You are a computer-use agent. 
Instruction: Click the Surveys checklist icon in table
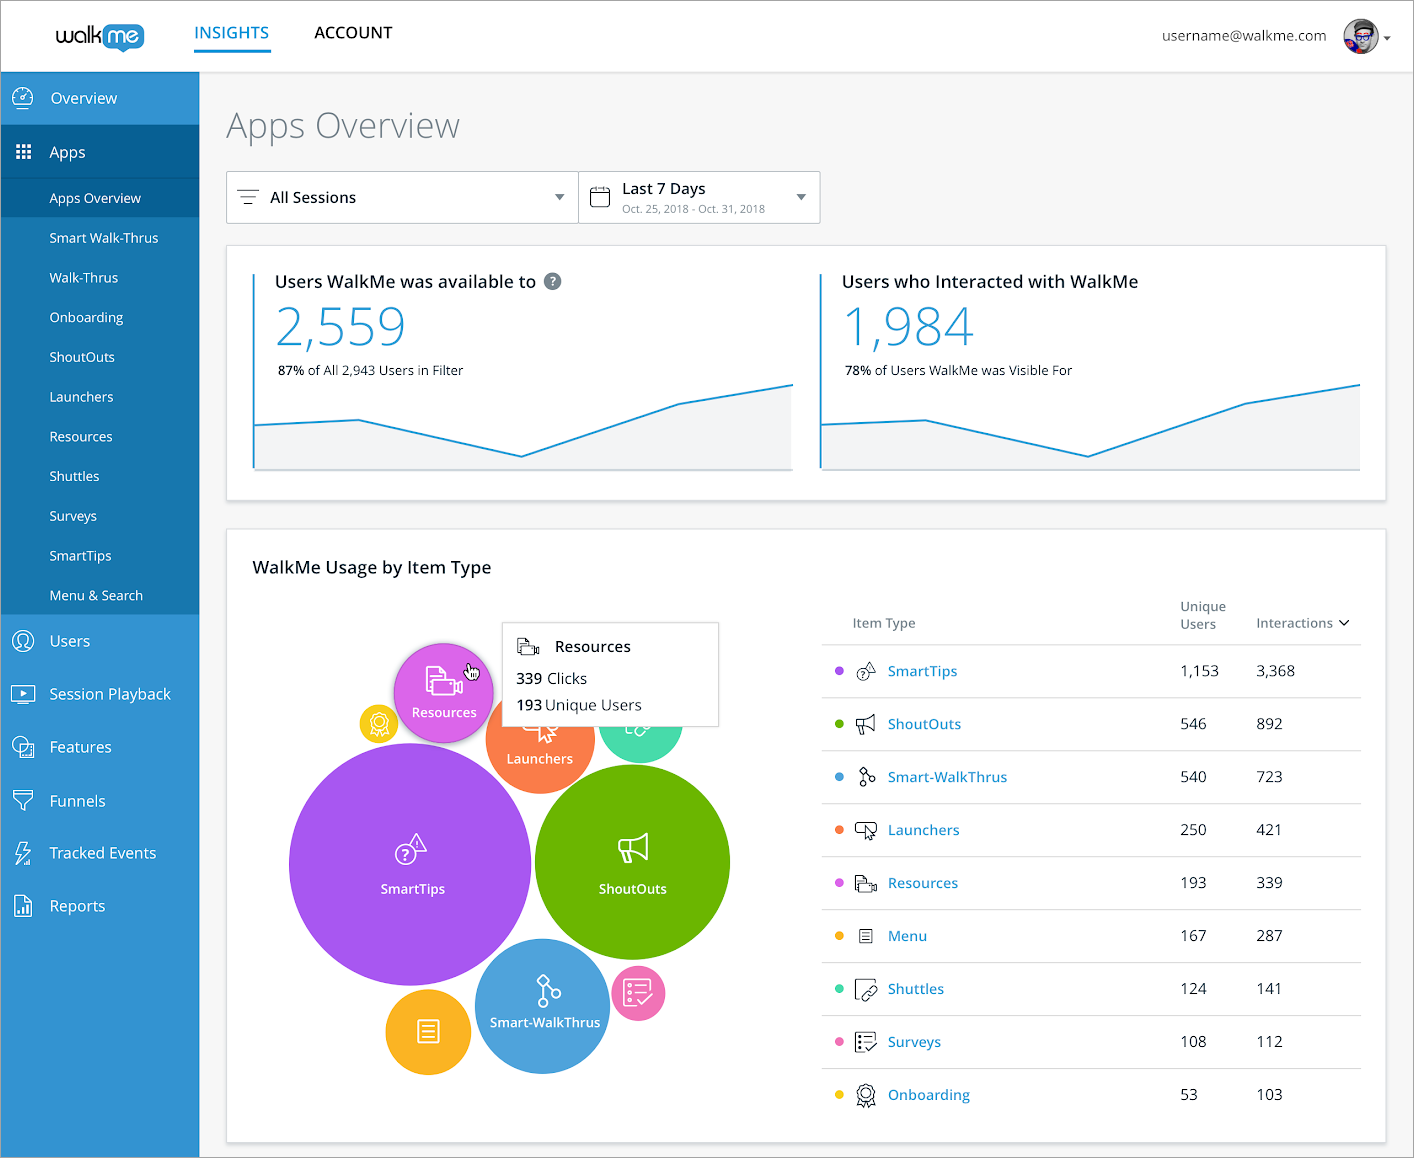pos(866,1042)
